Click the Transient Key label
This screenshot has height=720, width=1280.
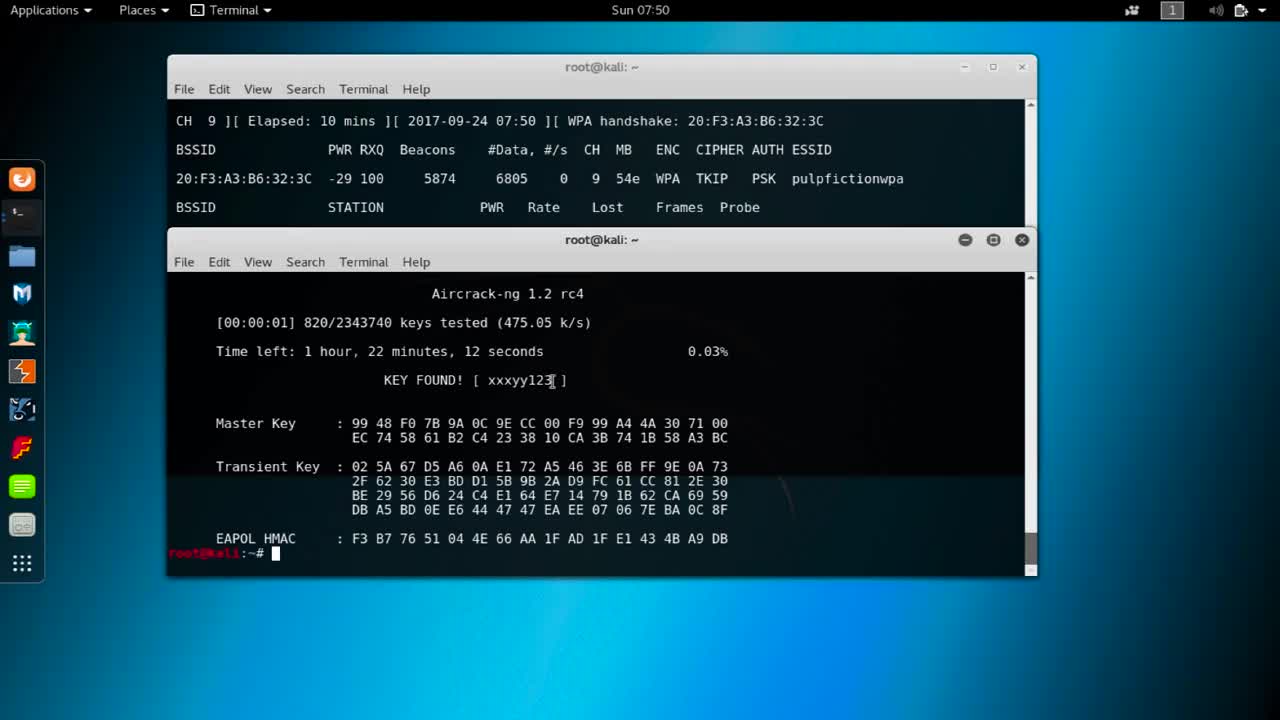coord(267,467)
